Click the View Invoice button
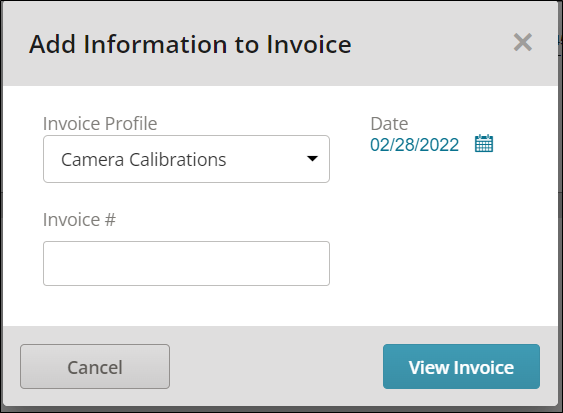563x413 pixels. coord(461,366)
